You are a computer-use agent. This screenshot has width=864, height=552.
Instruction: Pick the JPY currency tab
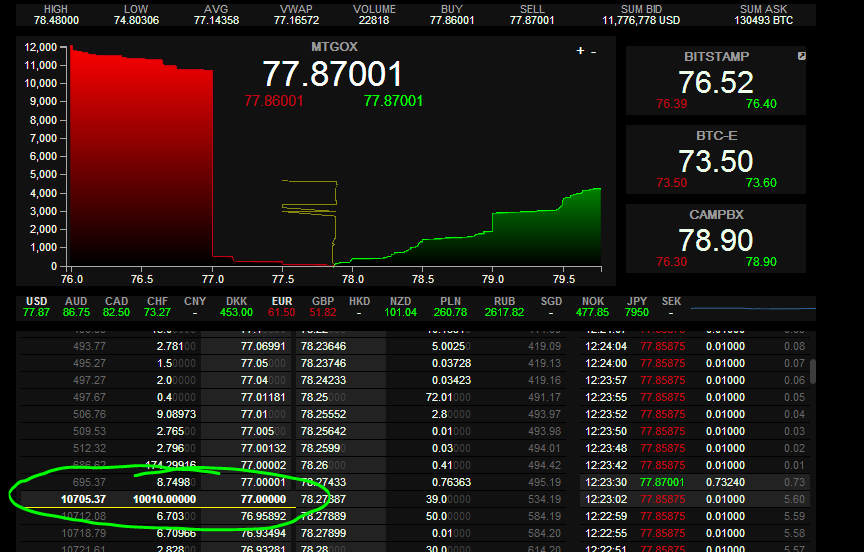(636, 307)
